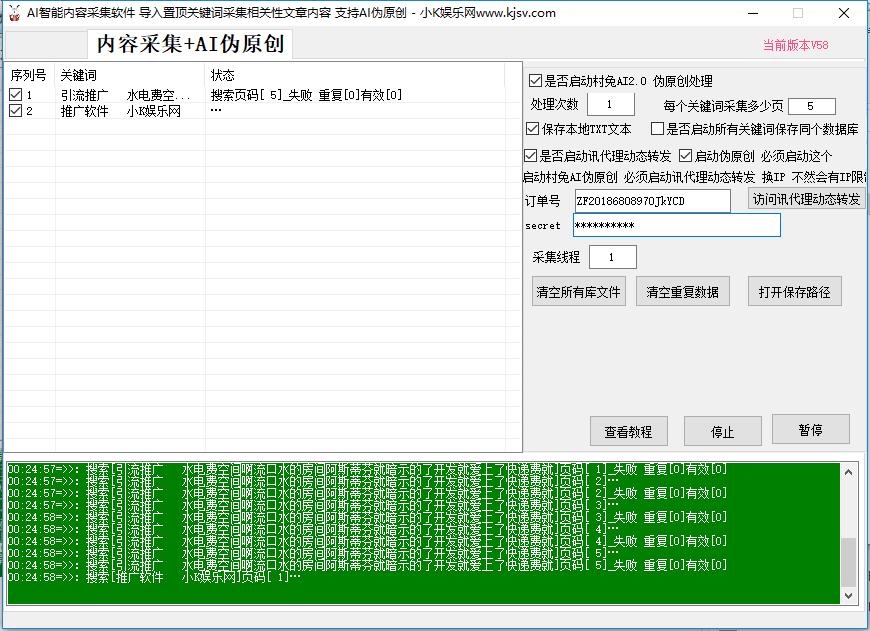Click the secret password field
The image size is (870, 631).
[676, 225]
